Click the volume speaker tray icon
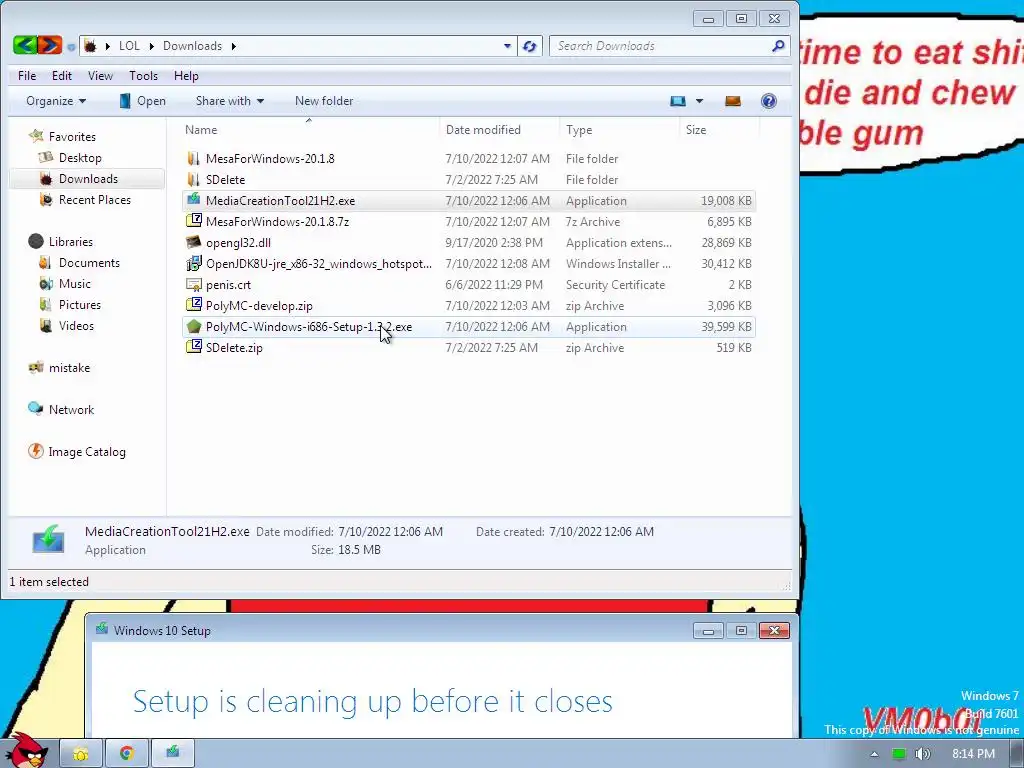 point(922,754)
